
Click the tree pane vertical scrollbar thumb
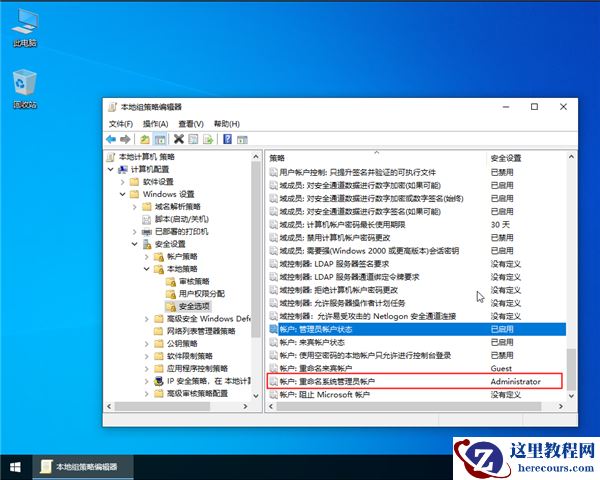(x=256, y=250)
